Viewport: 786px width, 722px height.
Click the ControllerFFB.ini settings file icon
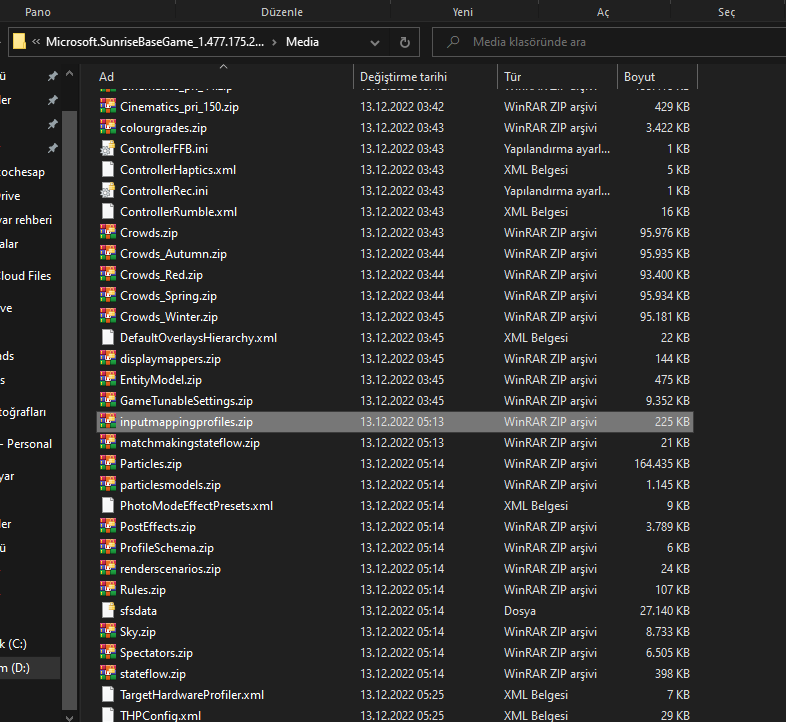point(108,148)
